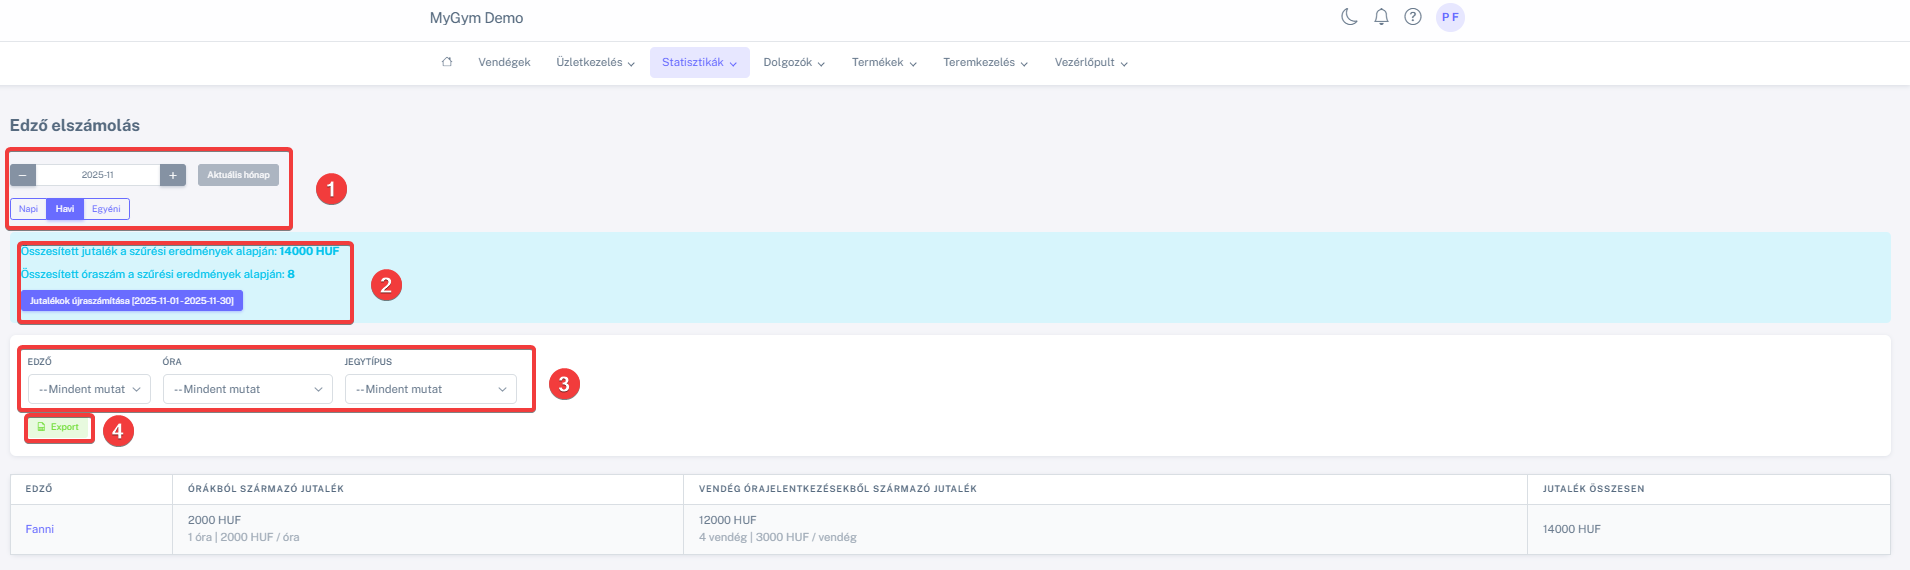Open the Óra filter dropdown
This screenshot has width=1910, height=570.
[247, 389]
